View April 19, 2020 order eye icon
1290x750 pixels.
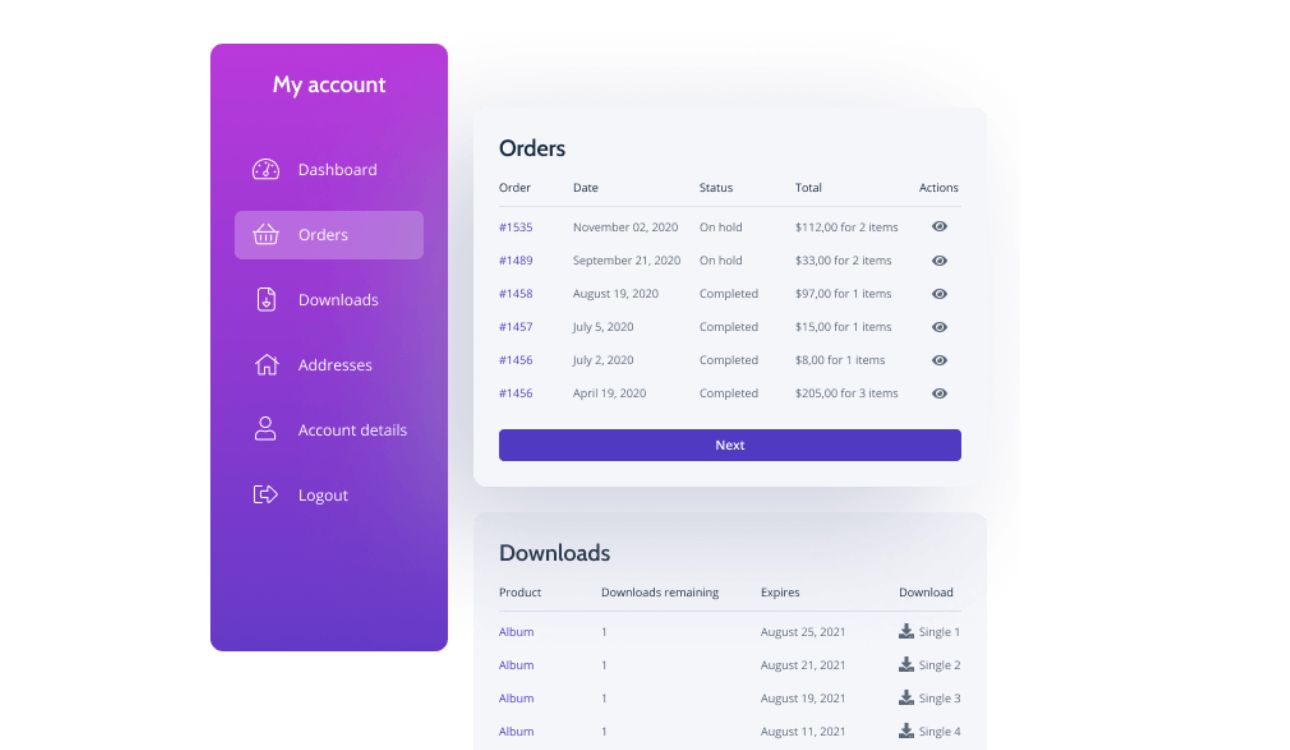click(939, 393)
